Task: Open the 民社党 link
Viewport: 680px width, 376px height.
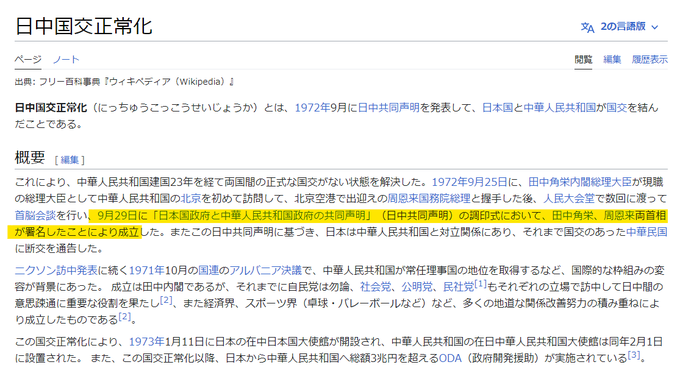Action: [458, 287]
